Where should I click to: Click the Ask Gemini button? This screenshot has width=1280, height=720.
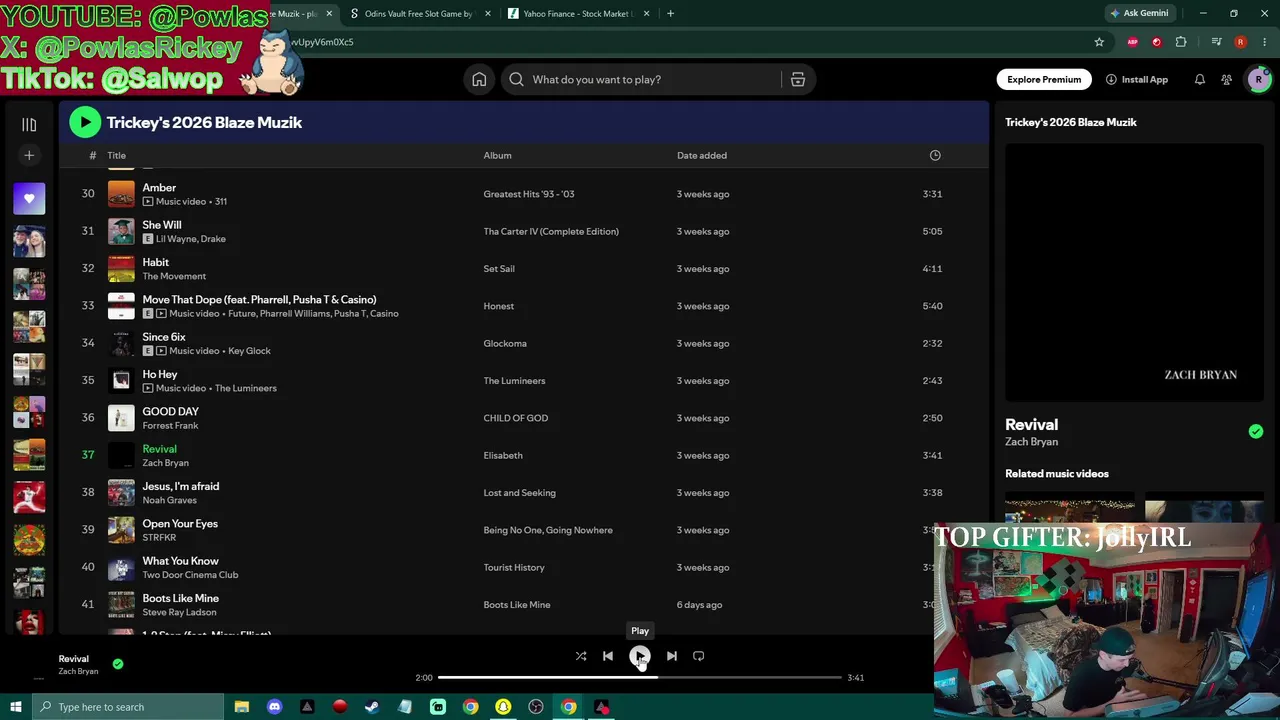click(x=1138, y=14)
